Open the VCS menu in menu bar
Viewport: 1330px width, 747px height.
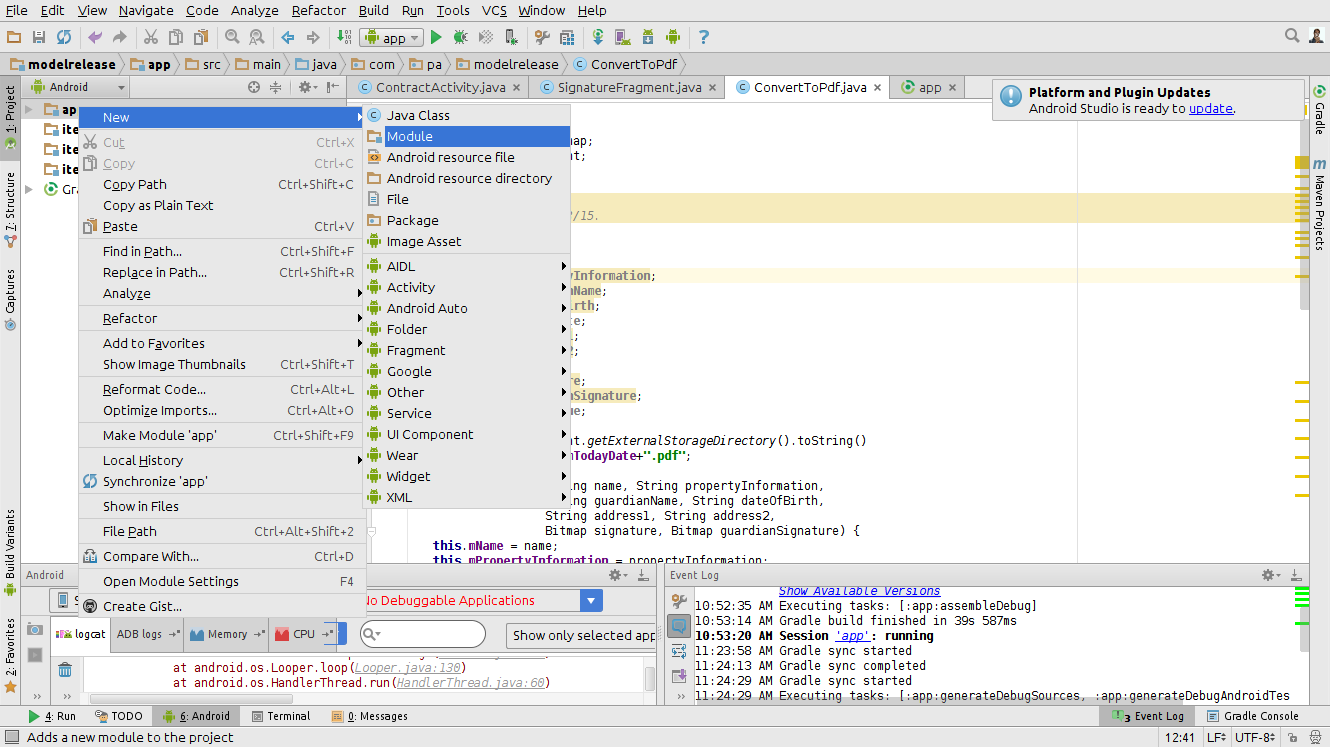pos(494,10)
